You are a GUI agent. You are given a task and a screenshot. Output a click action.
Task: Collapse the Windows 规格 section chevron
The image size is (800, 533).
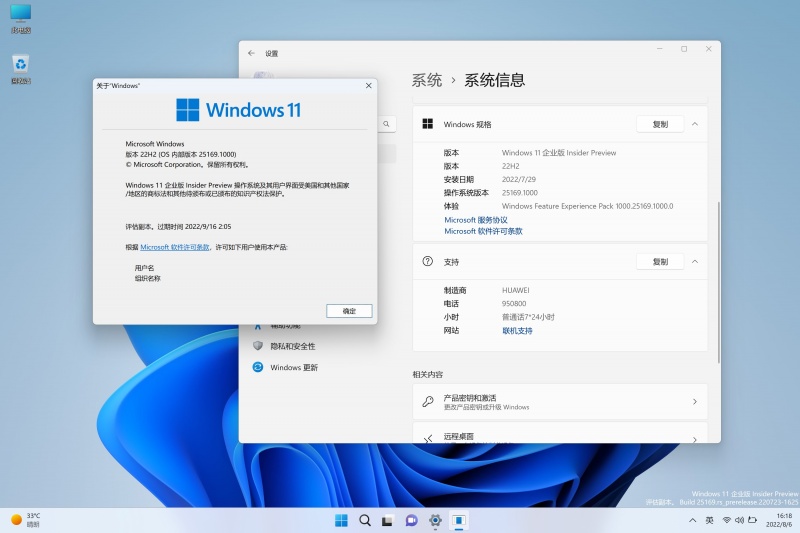coord(695,124)
